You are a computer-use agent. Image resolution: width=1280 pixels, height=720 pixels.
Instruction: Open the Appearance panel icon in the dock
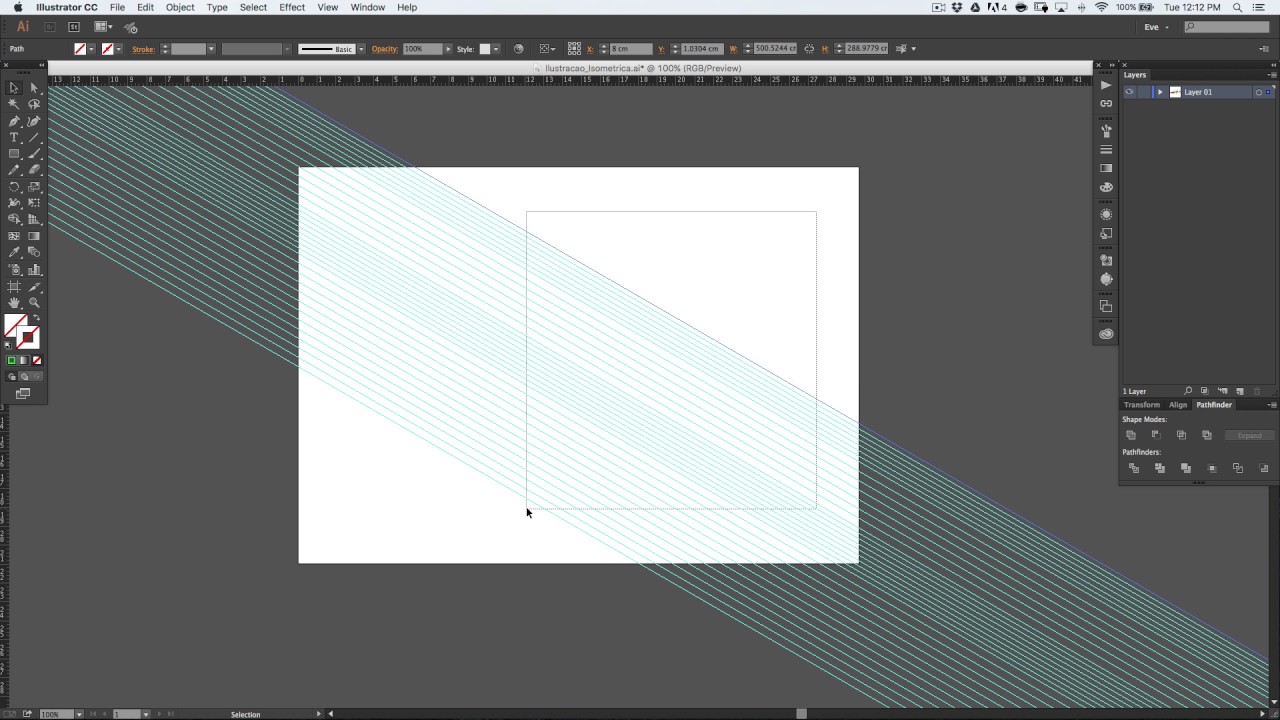pyautogui.click(x=1106, y=214)
